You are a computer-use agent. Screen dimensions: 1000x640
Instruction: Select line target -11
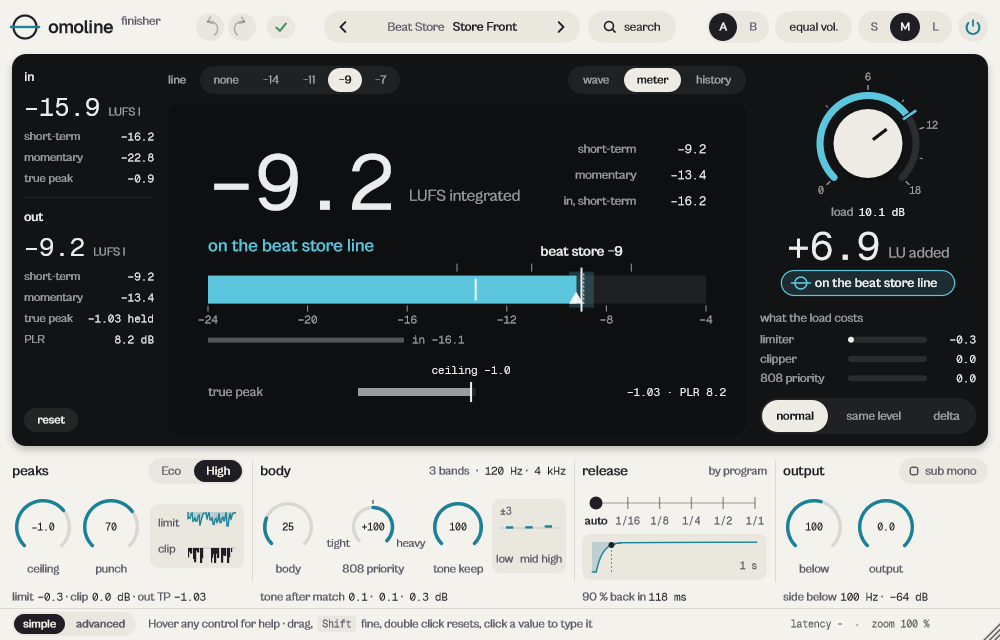(x=309, y=80)
